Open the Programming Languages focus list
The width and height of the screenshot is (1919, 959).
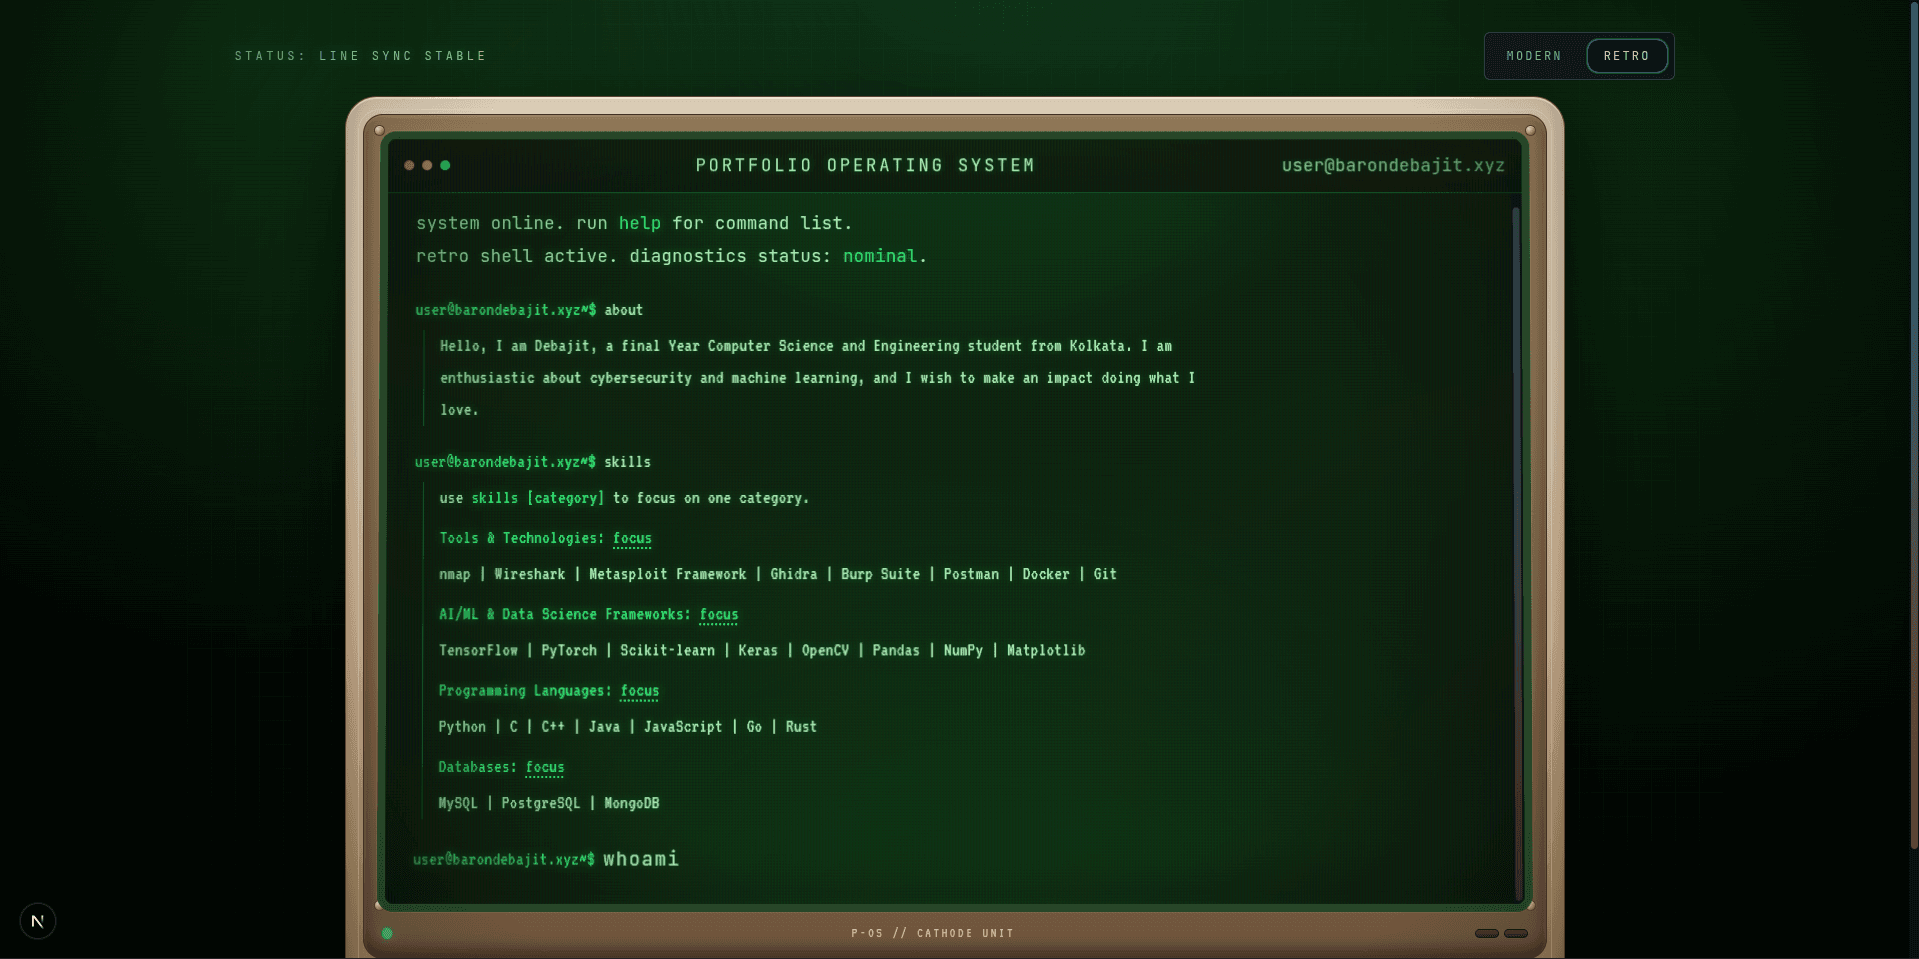click(x=638, y=691)
